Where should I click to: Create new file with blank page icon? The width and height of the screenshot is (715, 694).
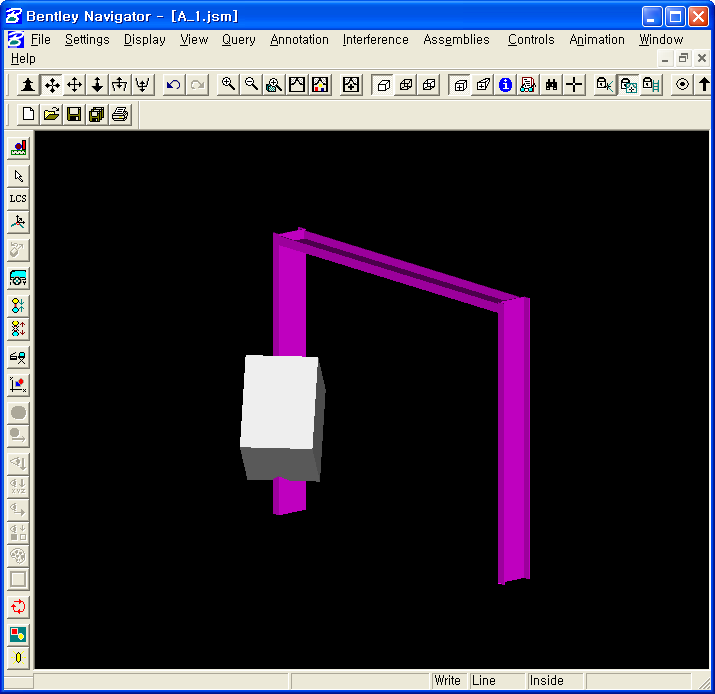(29, 115)
